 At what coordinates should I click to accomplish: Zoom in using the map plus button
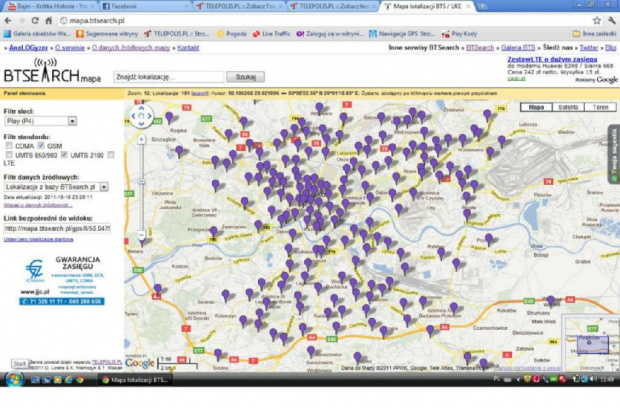[142, 139]
